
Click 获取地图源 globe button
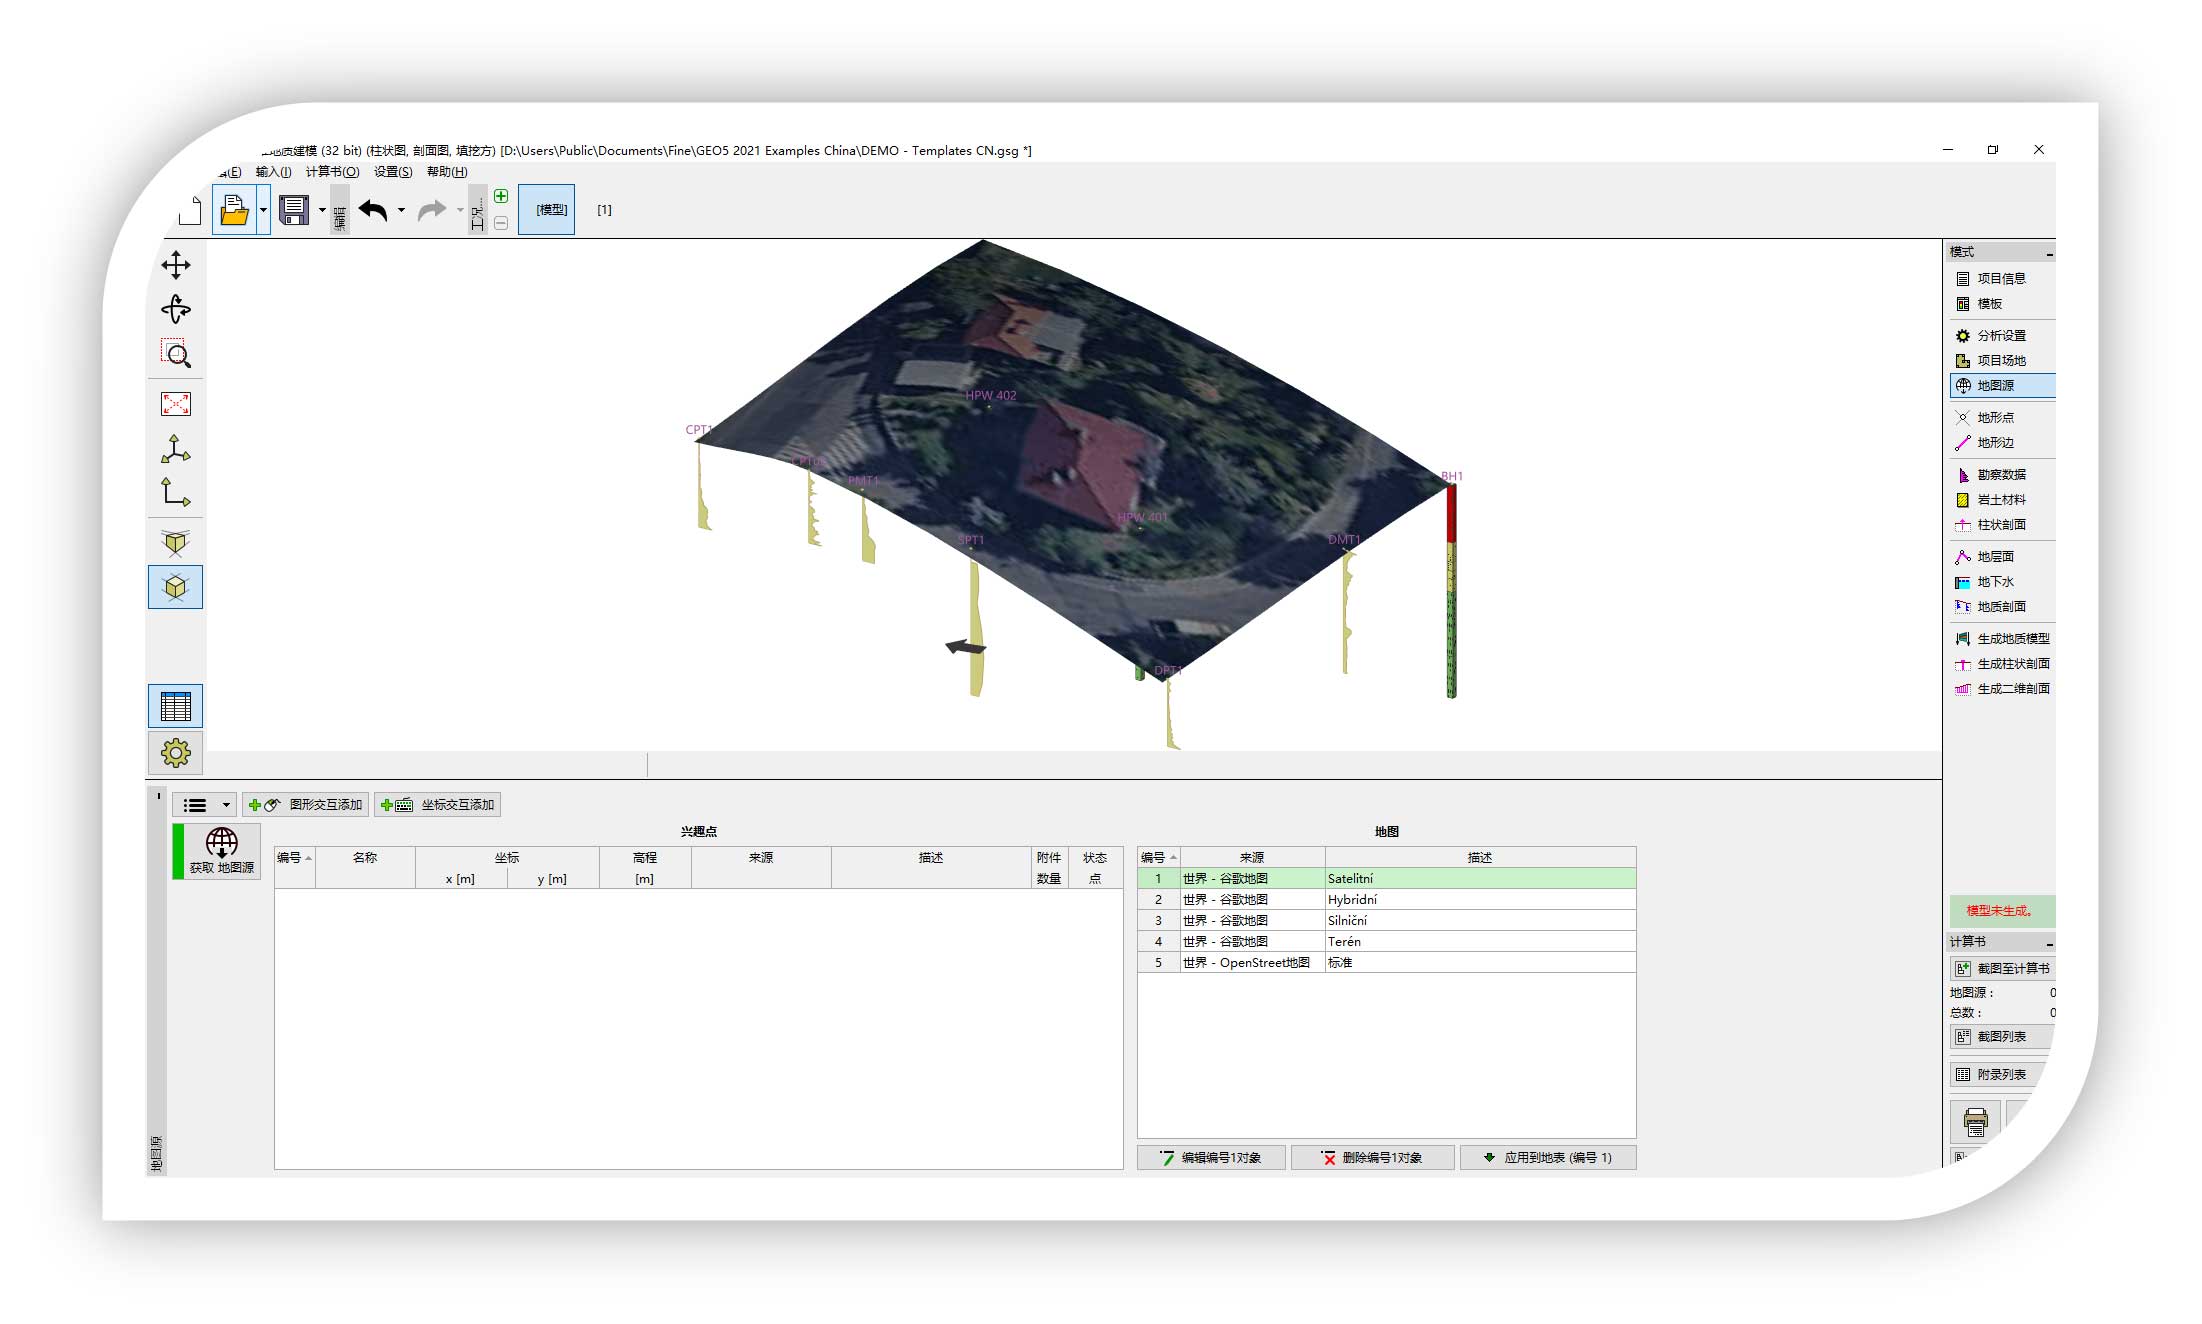[x=221, y=851]
